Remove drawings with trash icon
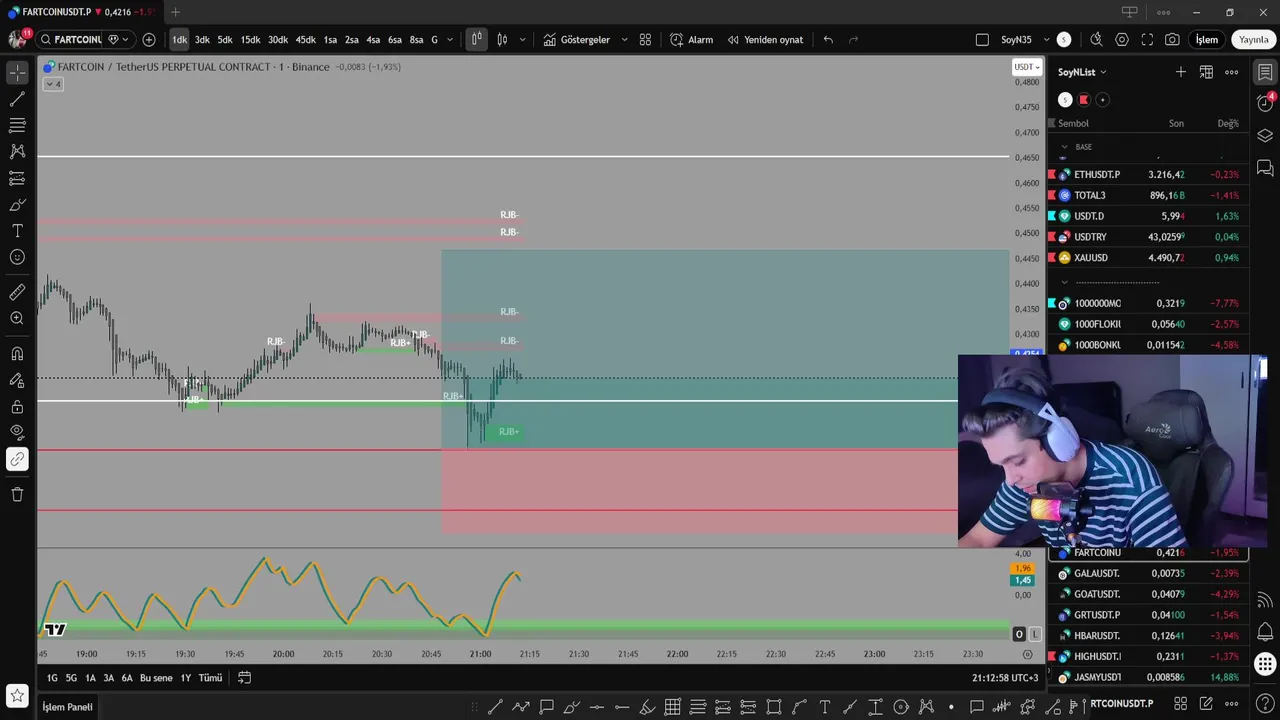The height and width of the screenshot is (720, 1280). tap(17, 494)
